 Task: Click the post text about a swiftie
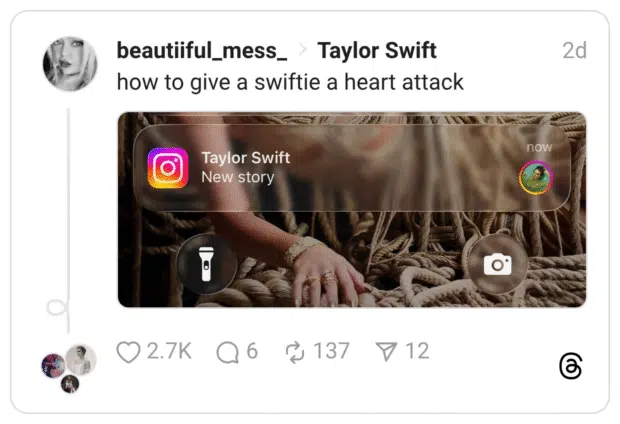click(290, 82)
